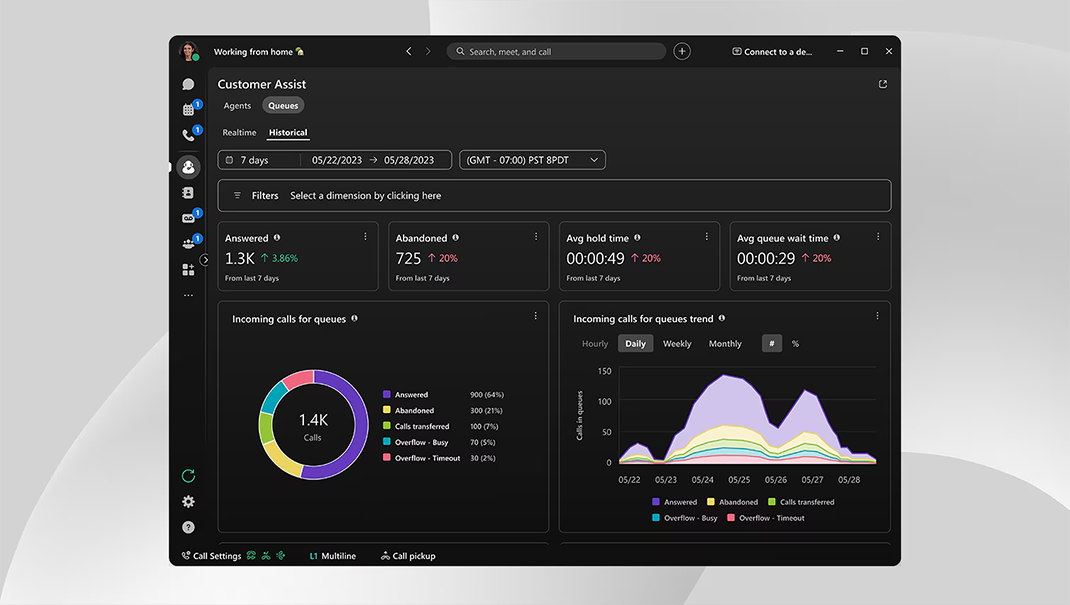This screenshot has width=1070, height=605.
Task: Click the second green status bar icon after Call Settings
Action: tap(266, 556)
